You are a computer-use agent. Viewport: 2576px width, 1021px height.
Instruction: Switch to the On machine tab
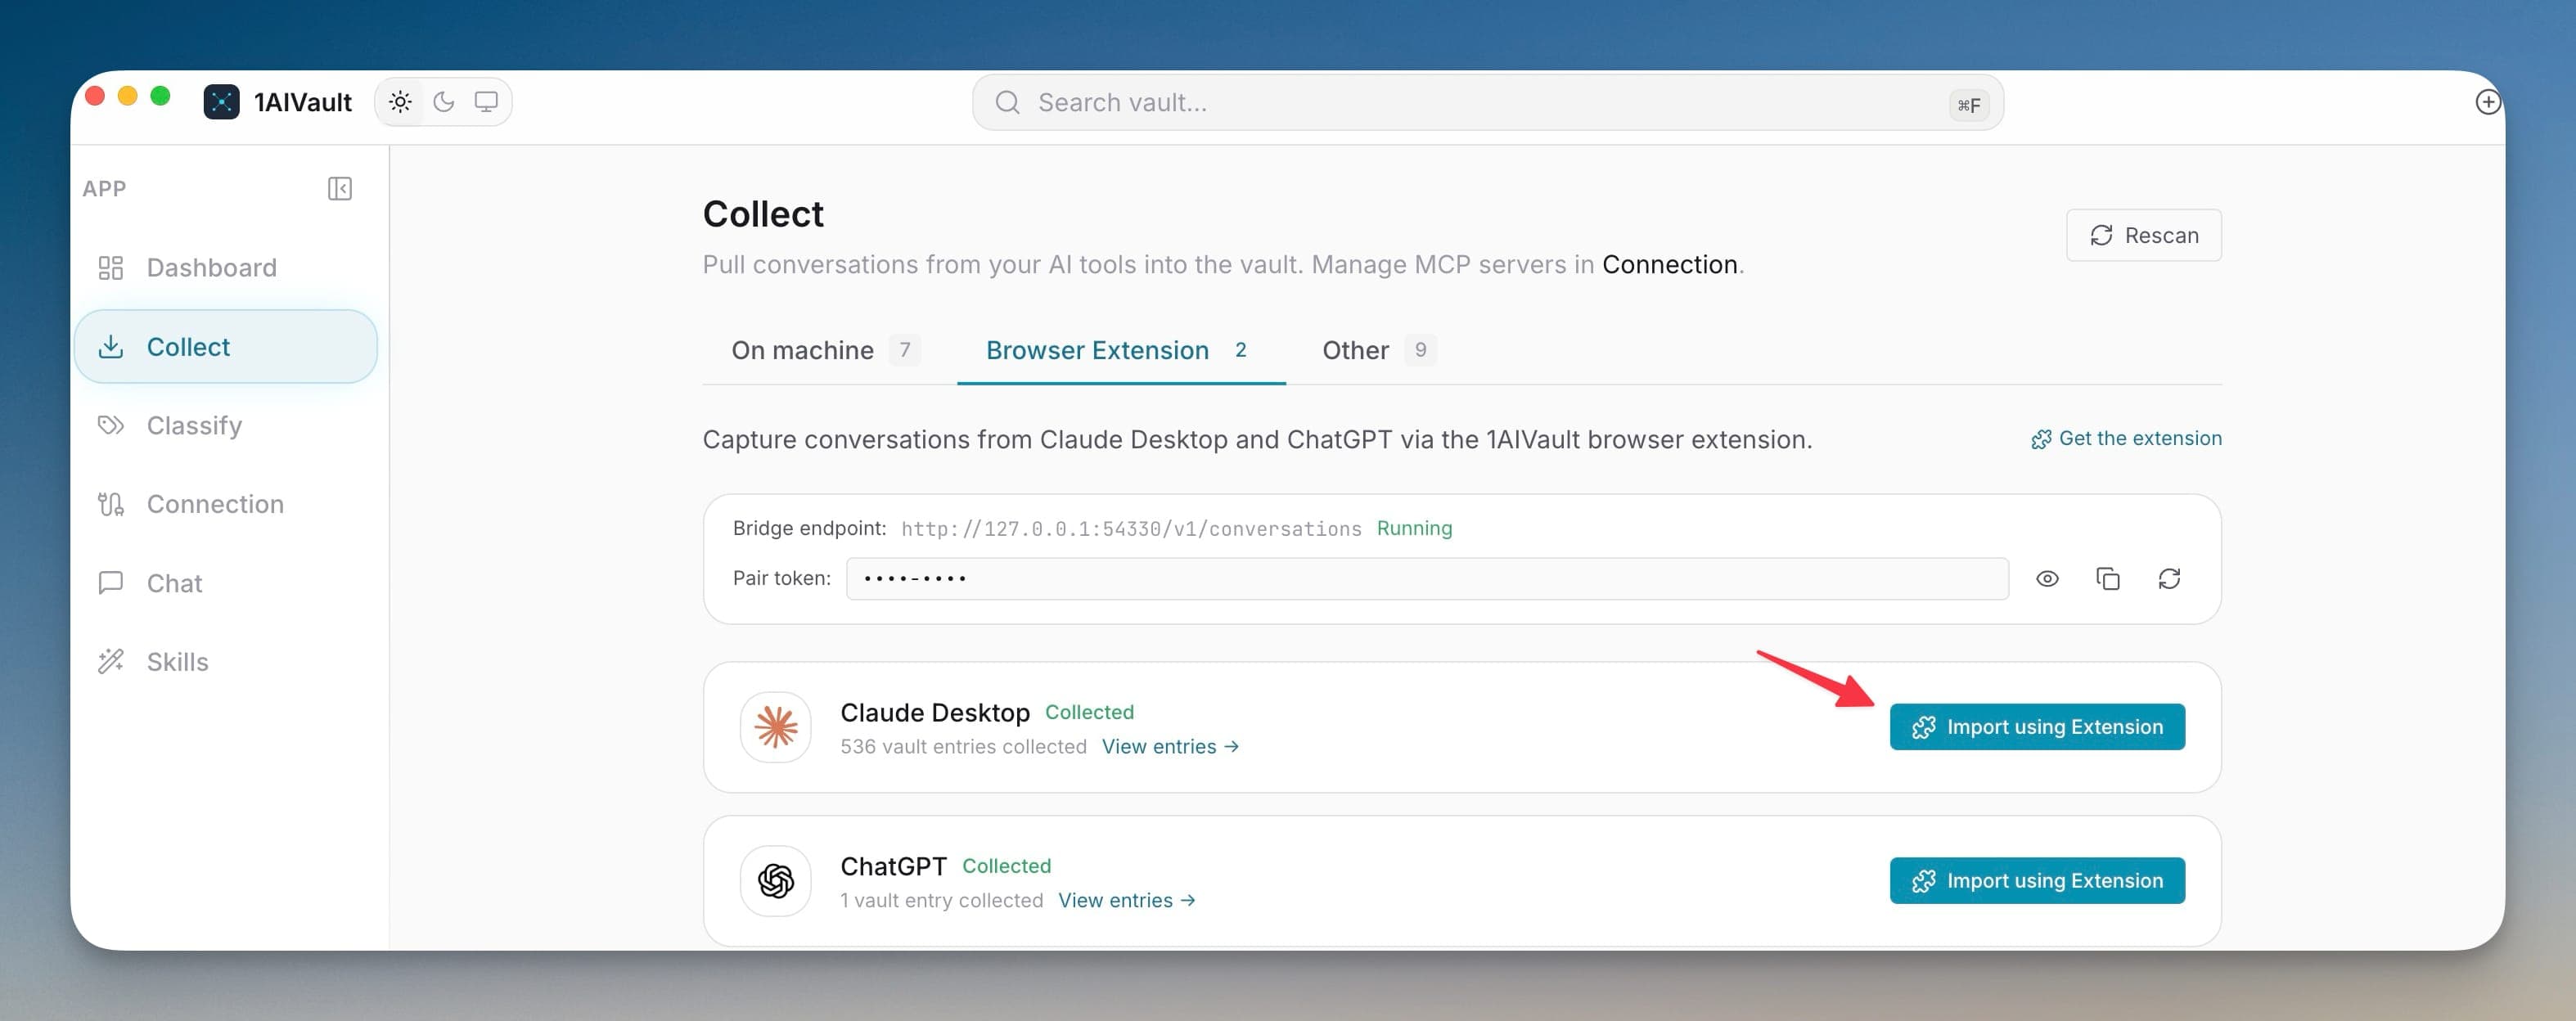826,350
